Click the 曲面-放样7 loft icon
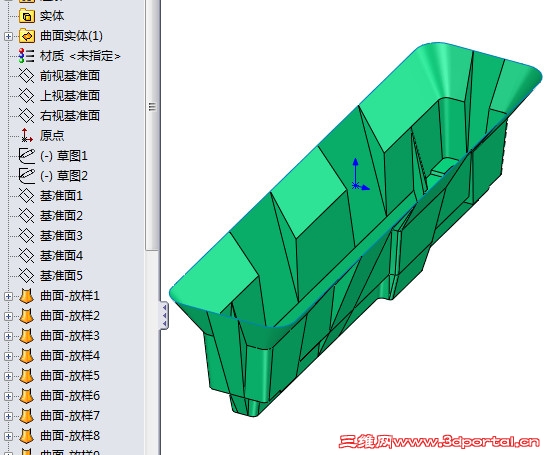The image size is (559, 455). tap(27, 416)
